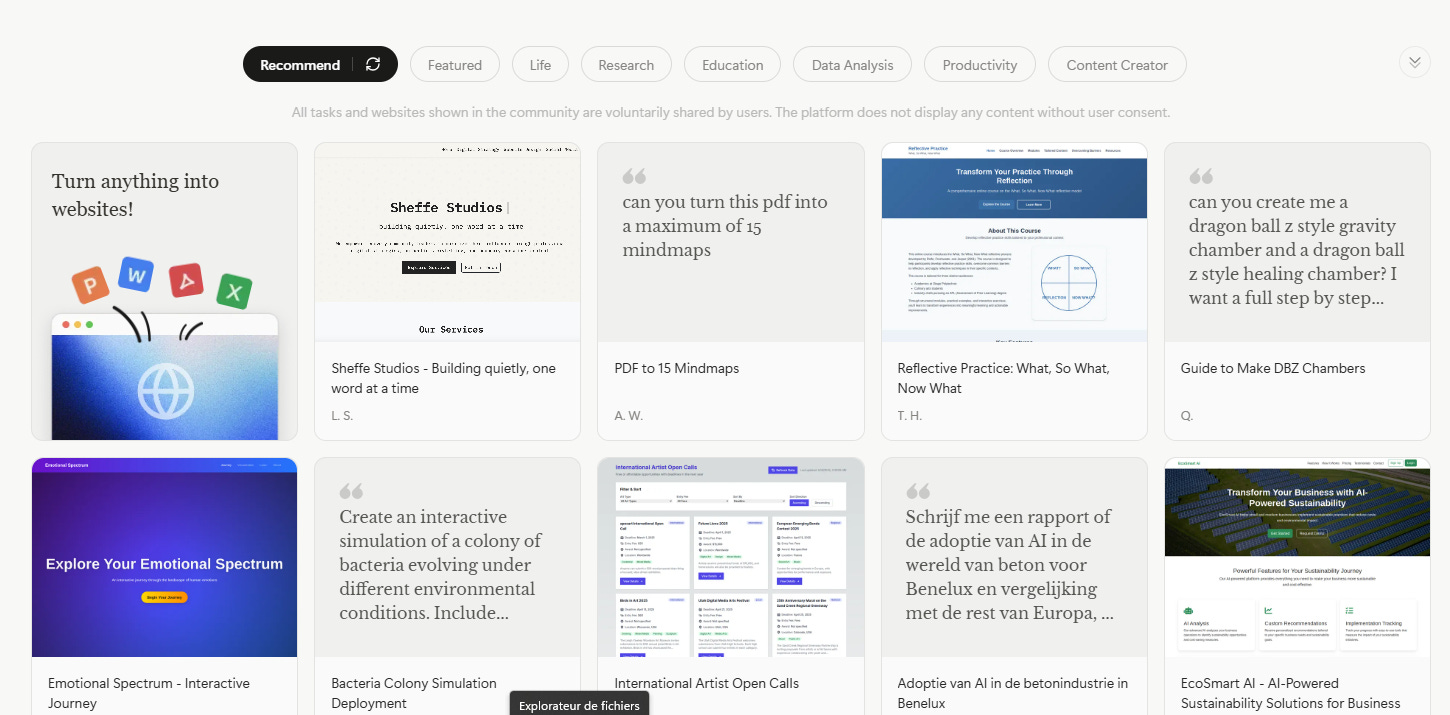Open the Content Creator tab
The width and height of the screenshot is (1450, 715).
pos(1117,65)
